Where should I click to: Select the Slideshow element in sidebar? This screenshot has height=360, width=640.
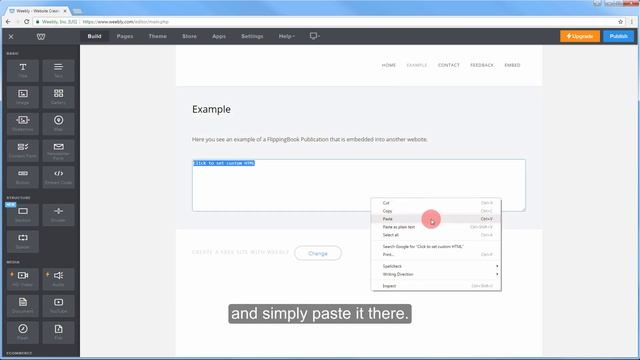(23, 124)
